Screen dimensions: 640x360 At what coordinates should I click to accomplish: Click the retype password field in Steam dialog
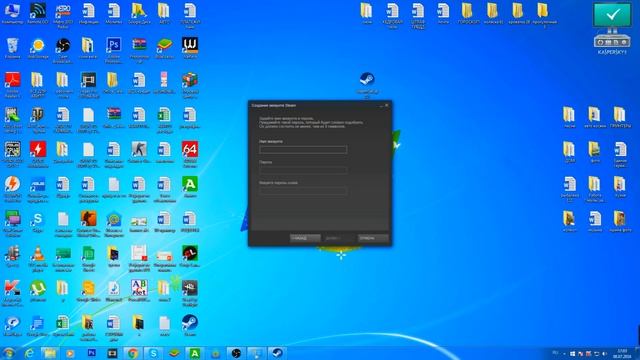point(303,191)
